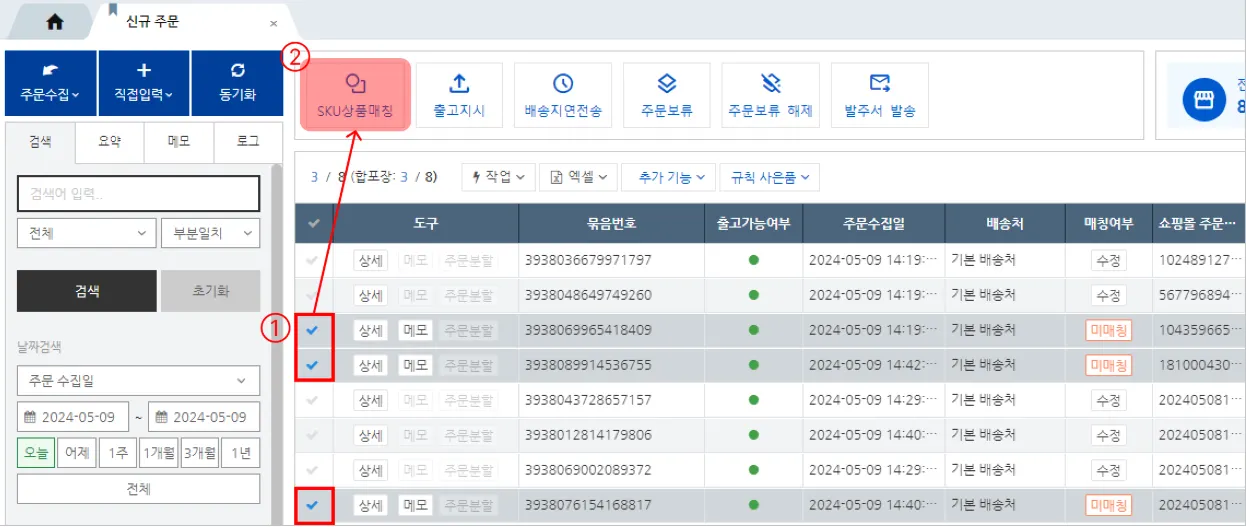Click 미매칭 badge for order 3938076154168817

pos(1109,505)
